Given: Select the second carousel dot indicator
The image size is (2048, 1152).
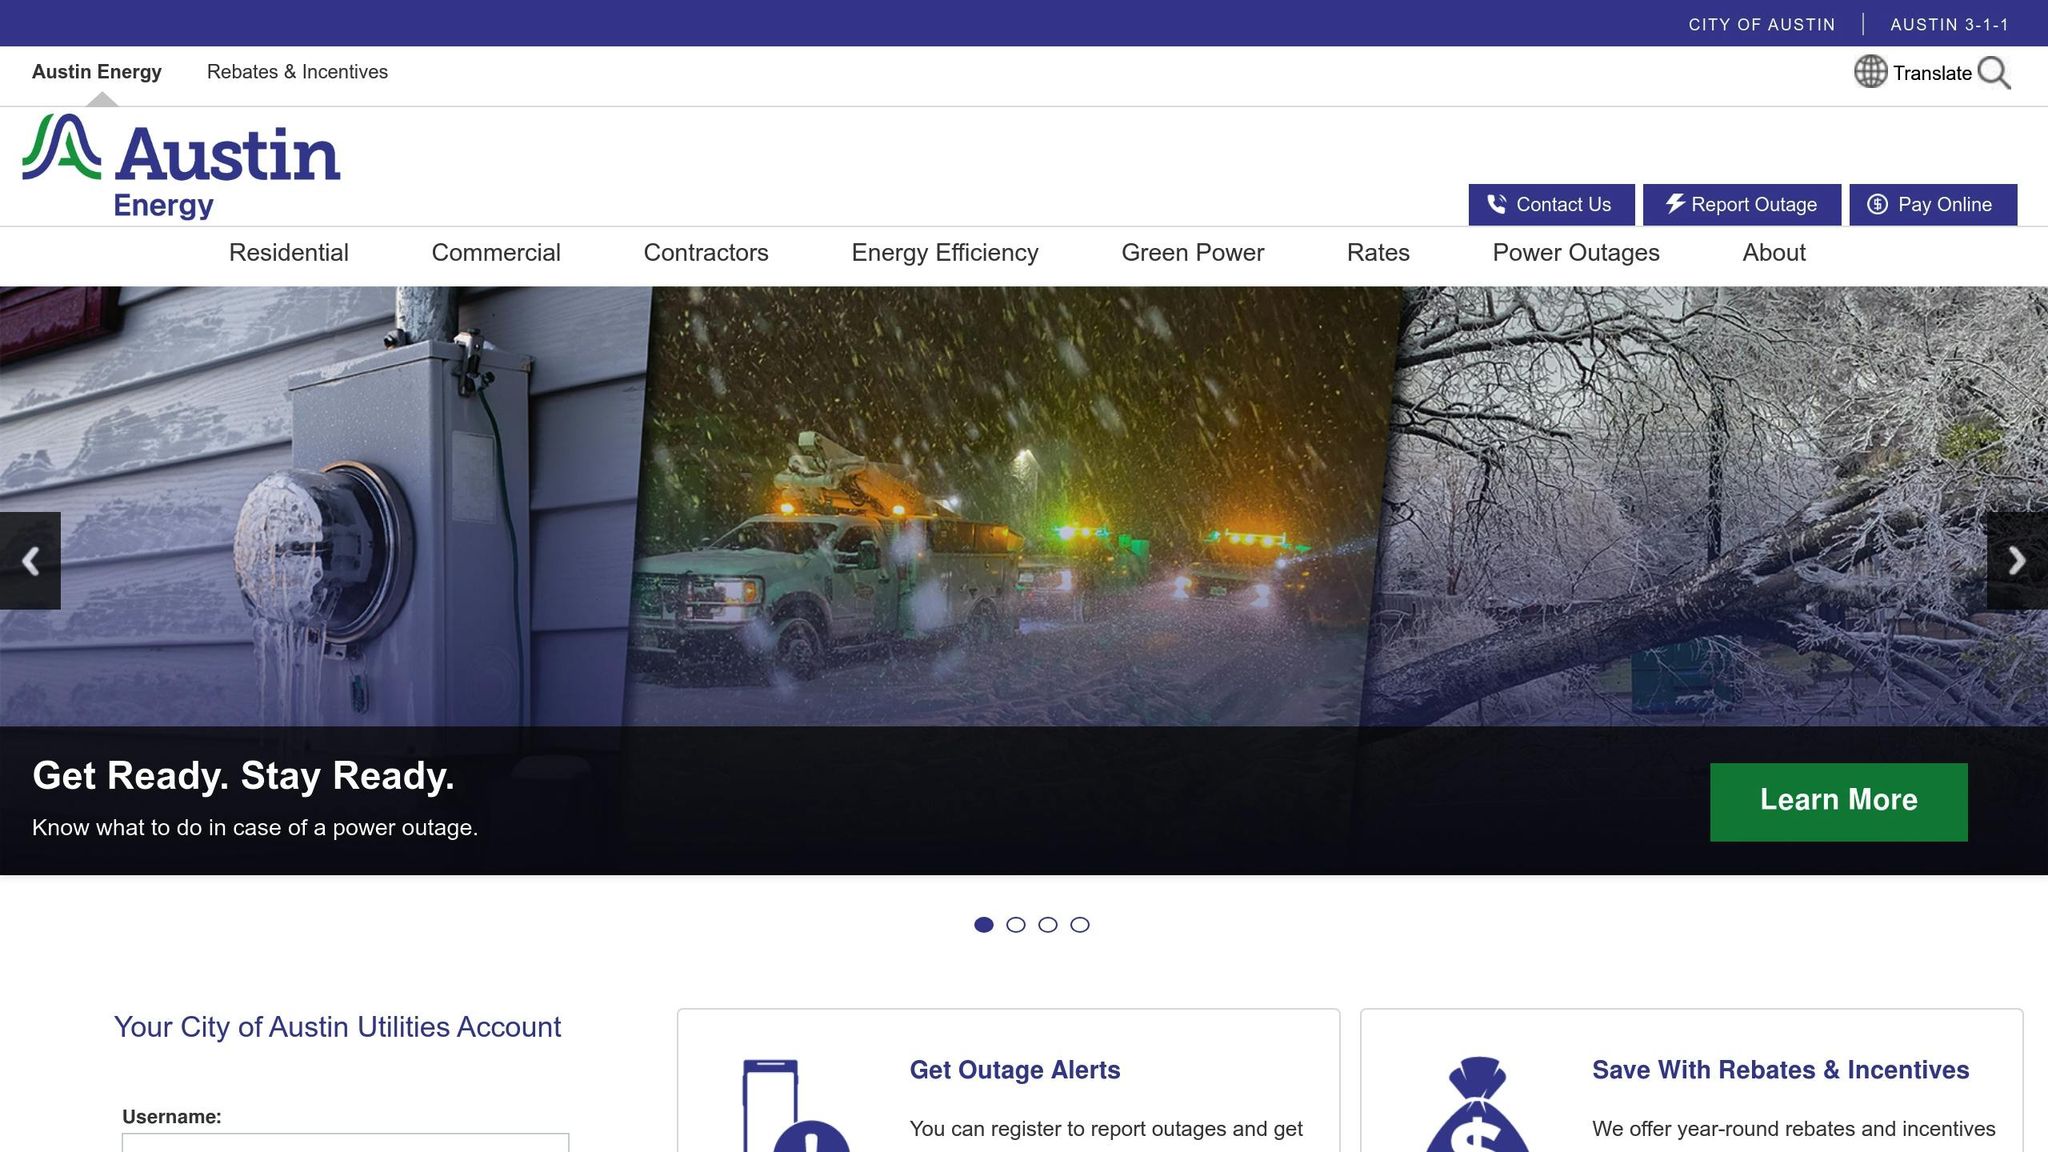Looking at the screenshot, I should [1016, 925].
